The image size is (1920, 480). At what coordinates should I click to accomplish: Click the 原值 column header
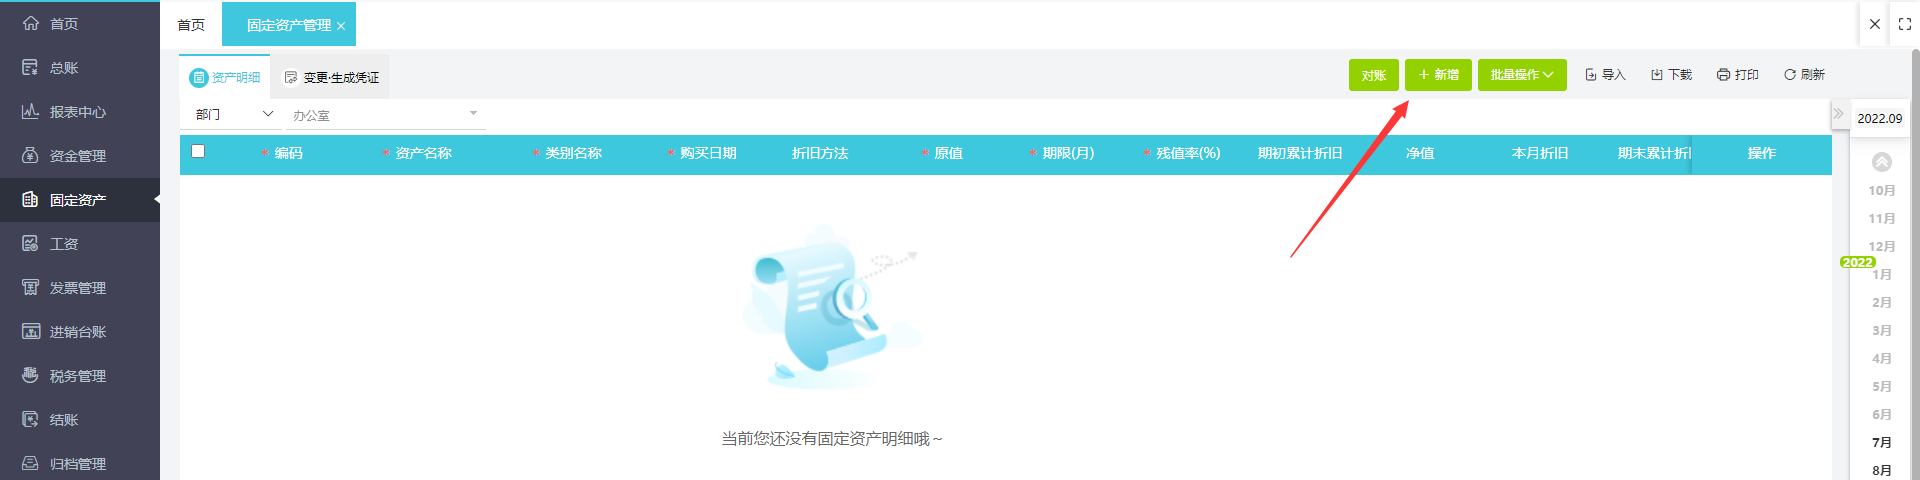click(948, 153)
